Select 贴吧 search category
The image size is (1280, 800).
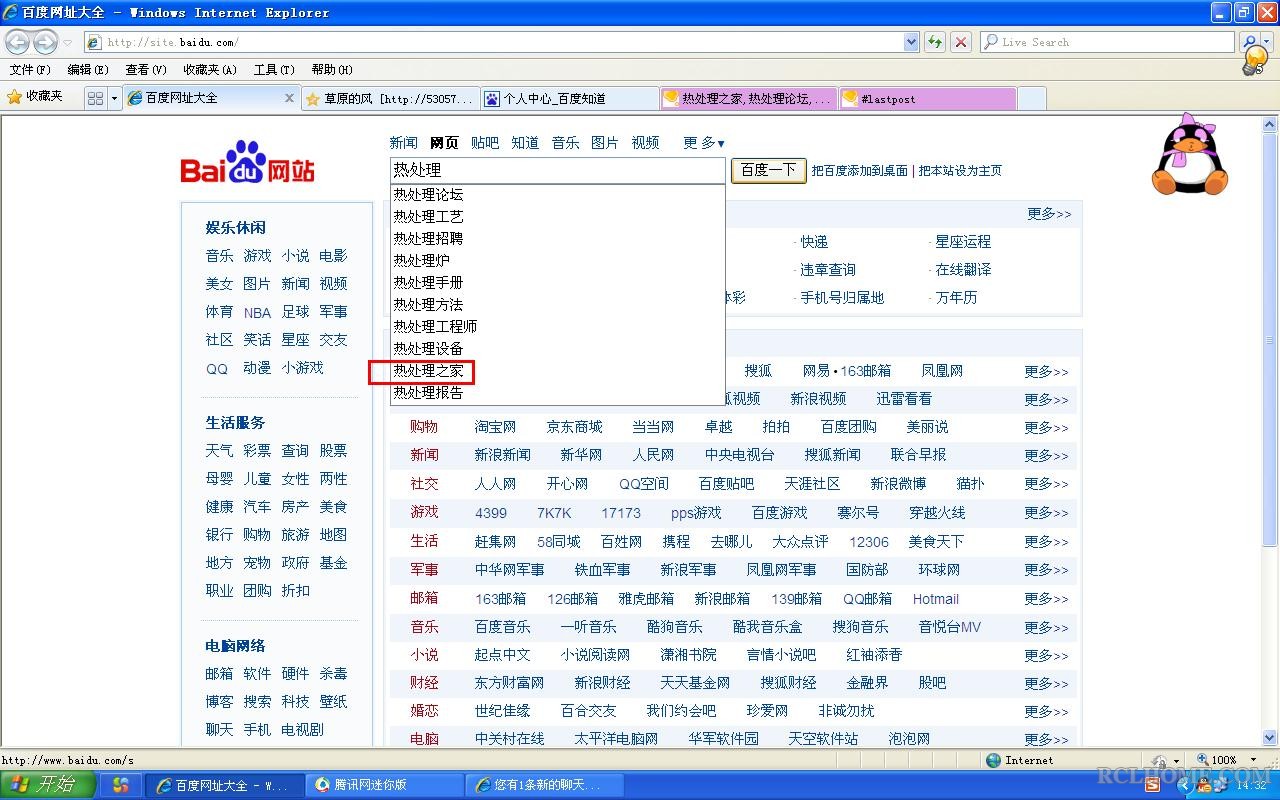[485, 143]
